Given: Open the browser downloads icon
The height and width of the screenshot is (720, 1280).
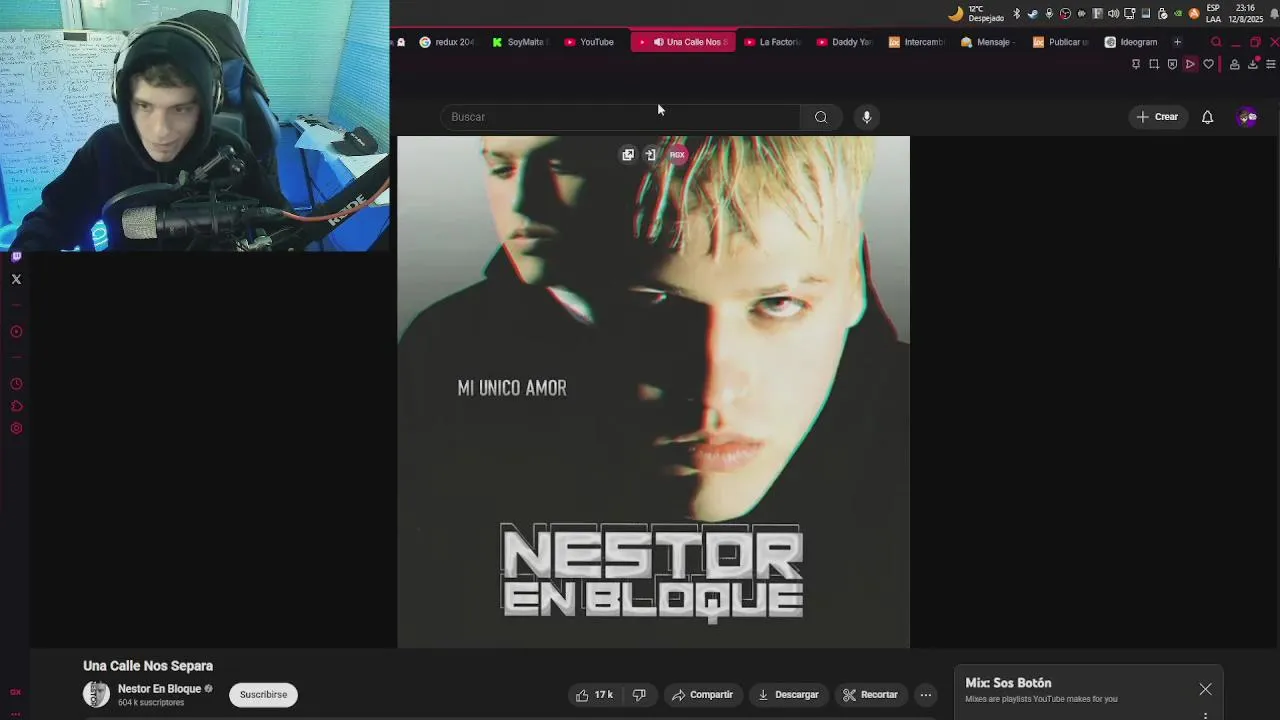Looking at the screenshot, I should (x=1253, y=64).
